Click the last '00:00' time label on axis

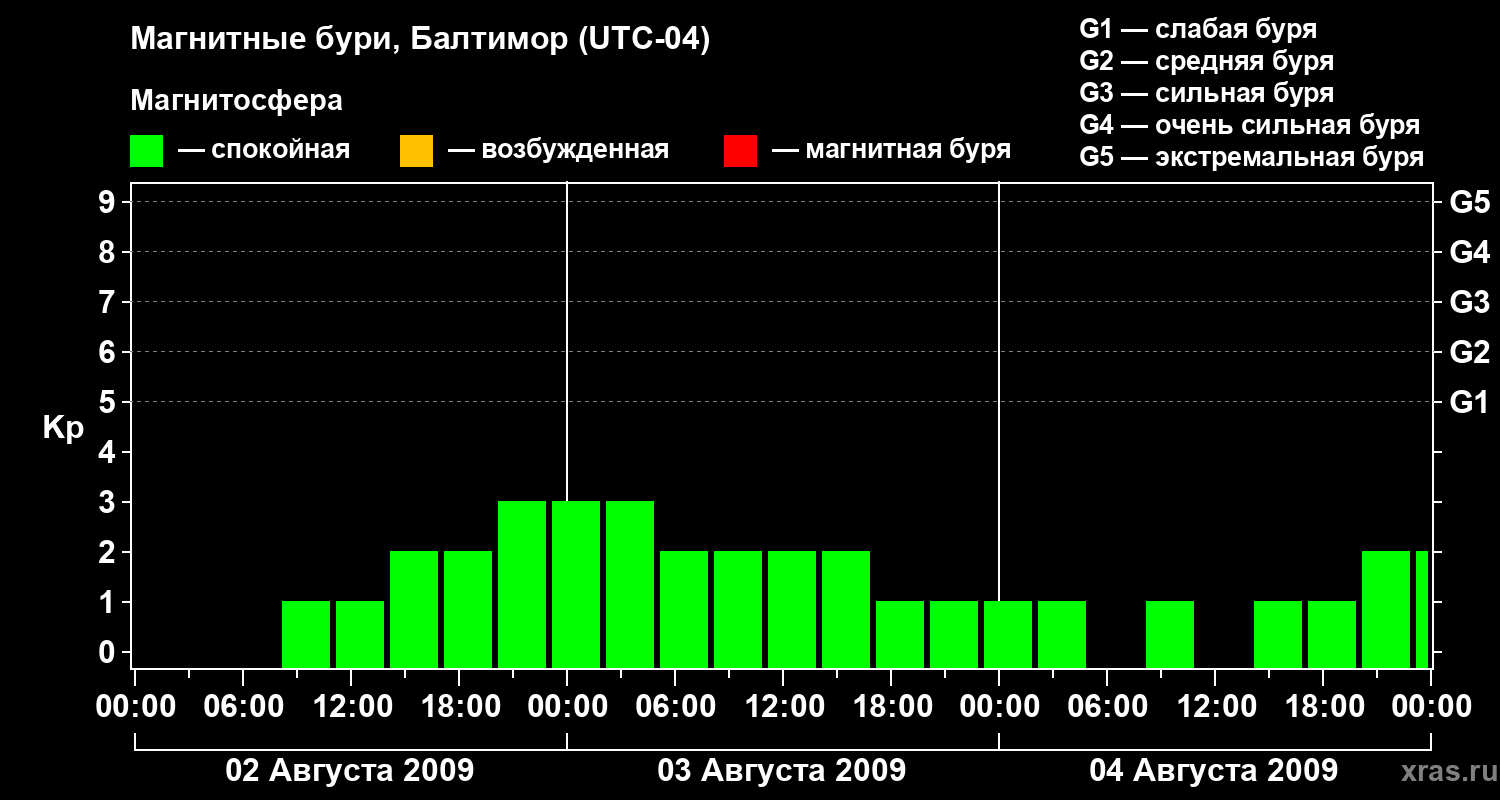tap(1431, 707)
